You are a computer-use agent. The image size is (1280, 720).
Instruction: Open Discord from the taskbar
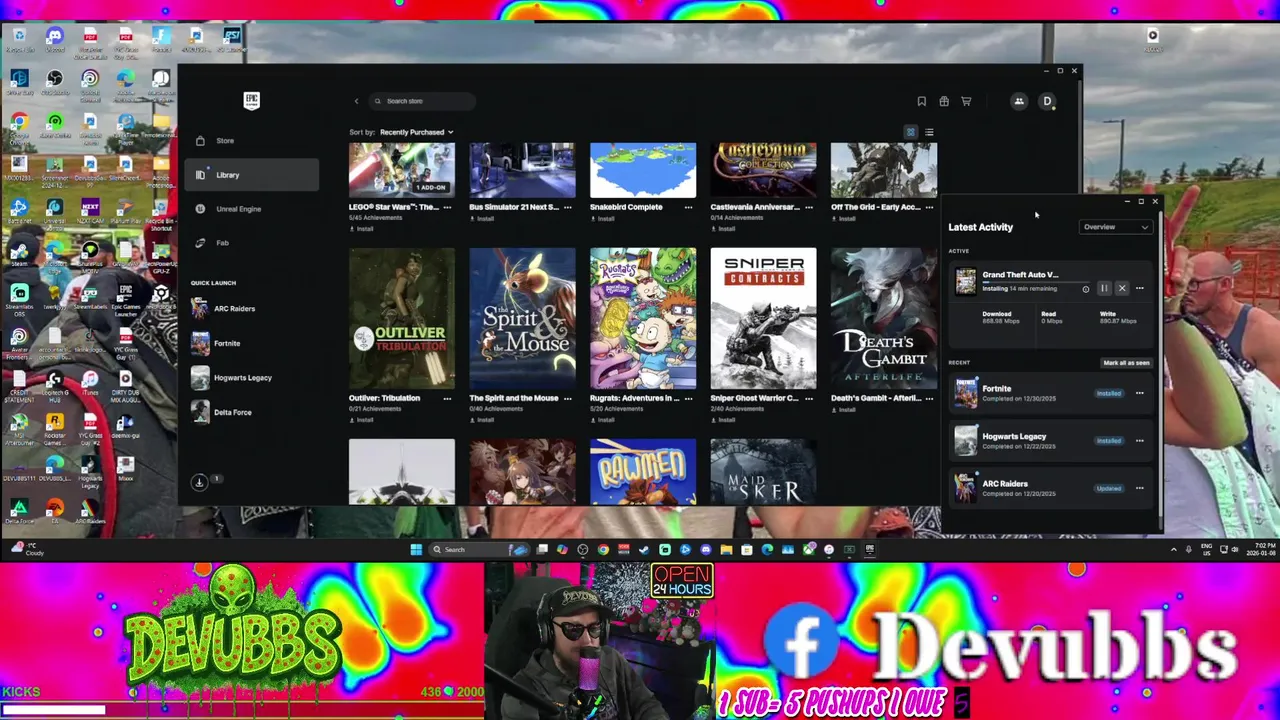coord(706,549)
